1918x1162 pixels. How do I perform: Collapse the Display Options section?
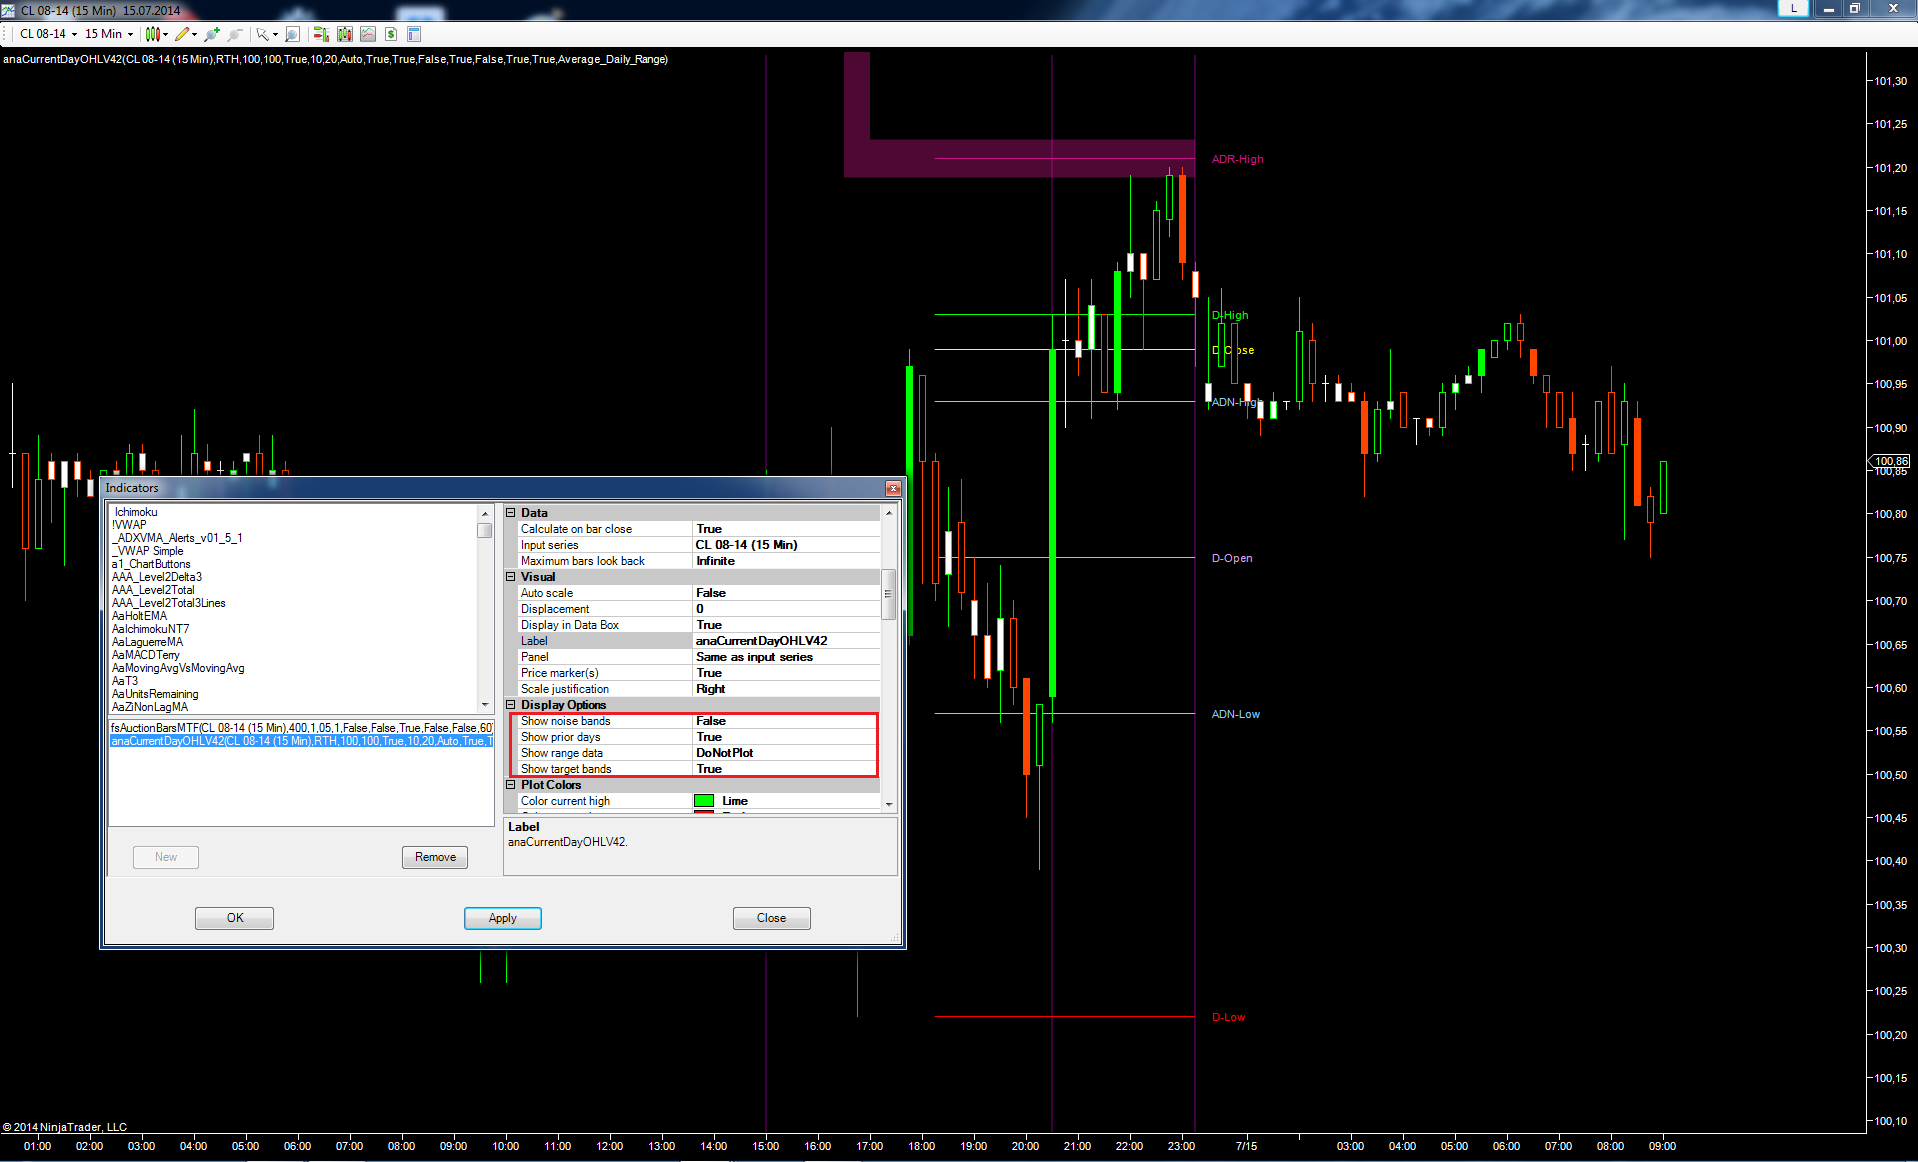point(511,705)
